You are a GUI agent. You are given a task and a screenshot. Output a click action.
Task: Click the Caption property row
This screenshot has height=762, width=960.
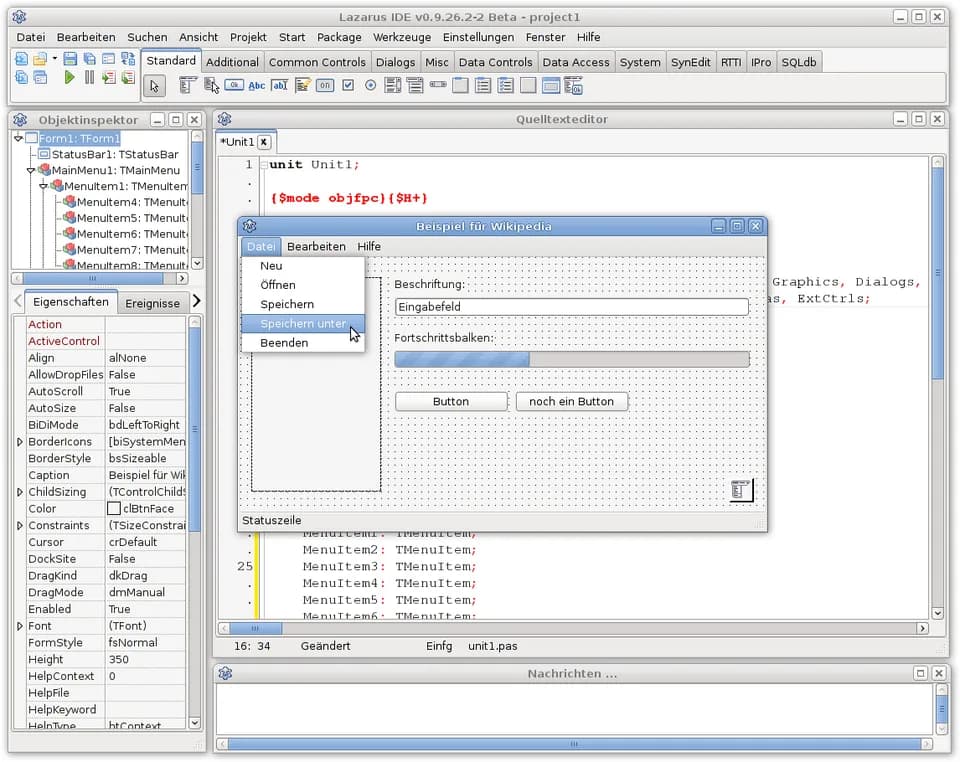[x=105, y=476]
